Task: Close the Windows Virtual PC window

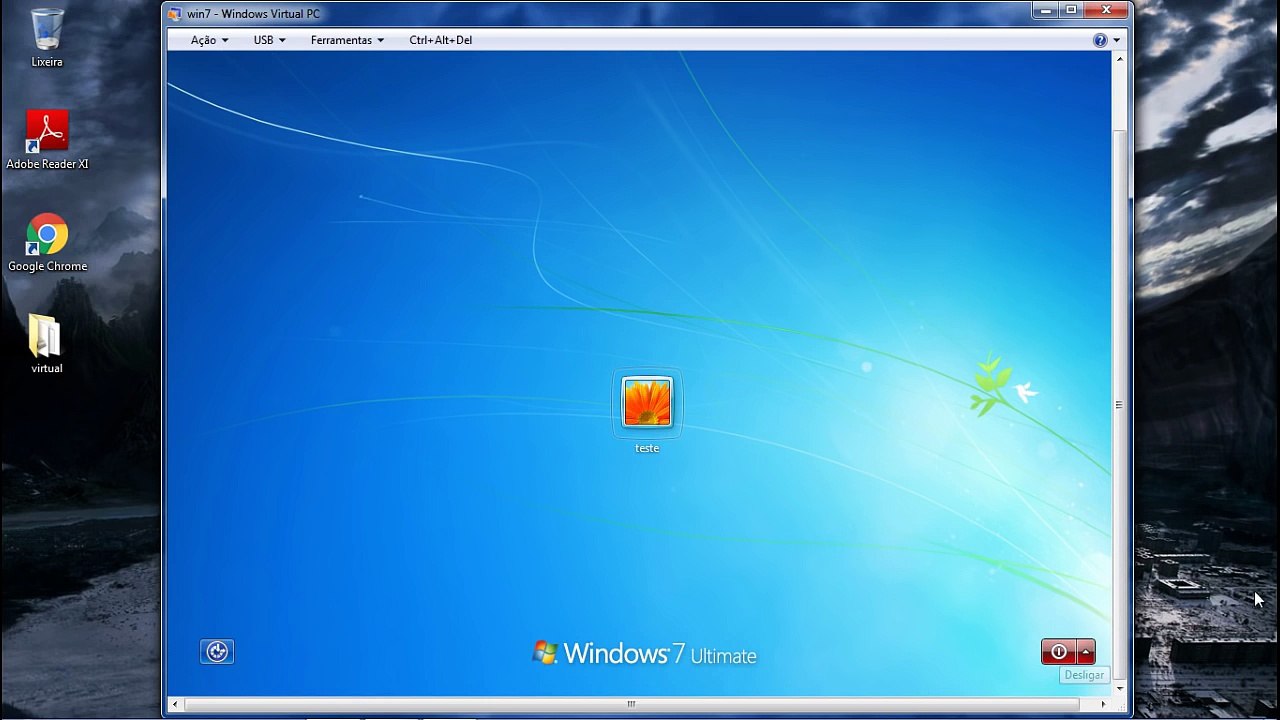Action: (1107, 11)
